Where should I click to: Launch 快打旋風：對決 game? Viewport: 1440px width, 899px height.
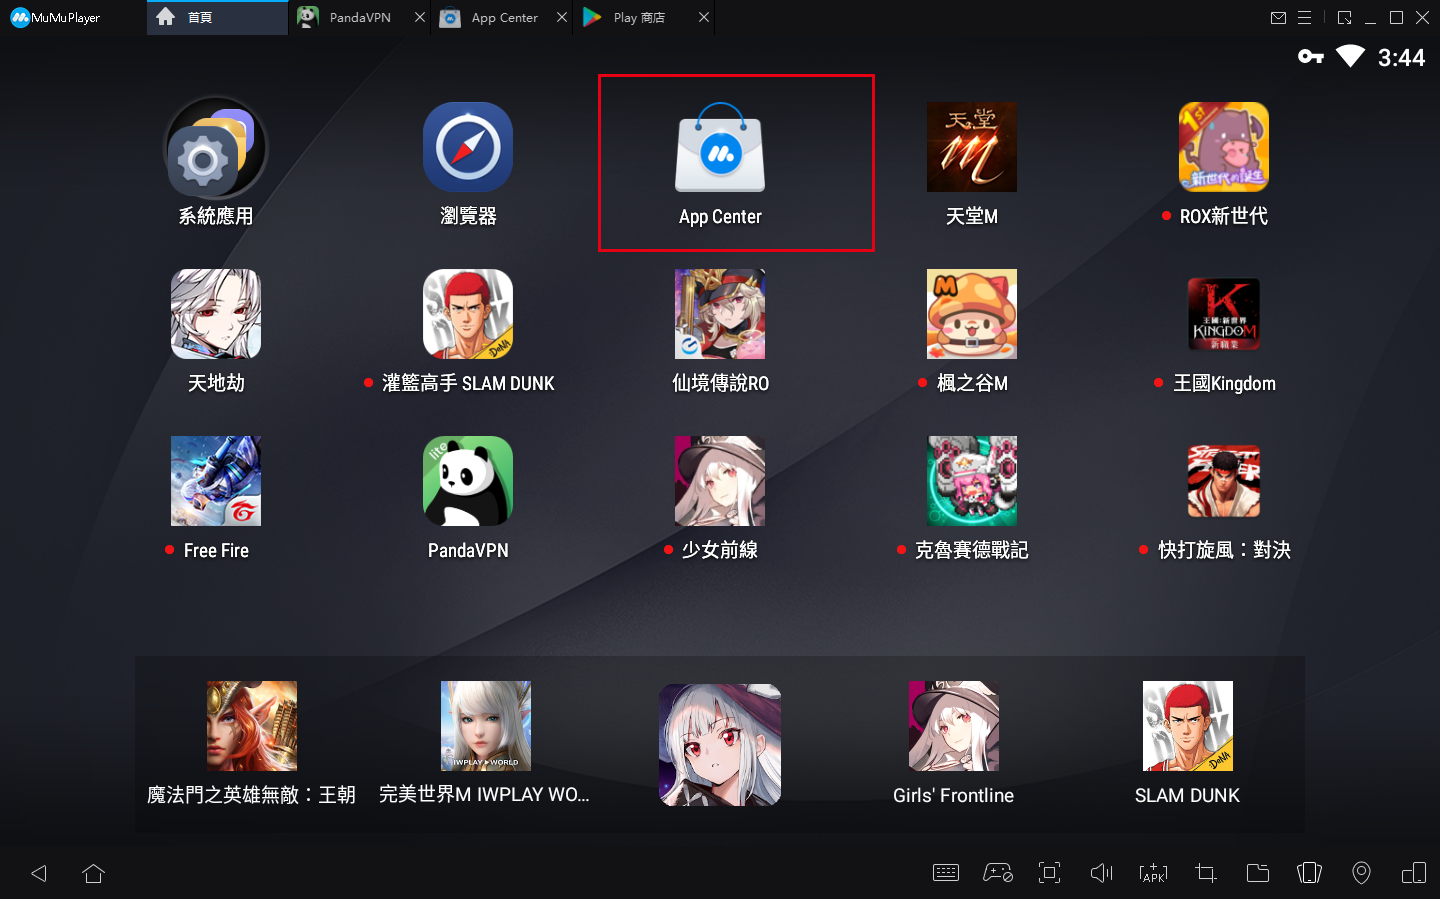click(1224, 481)
